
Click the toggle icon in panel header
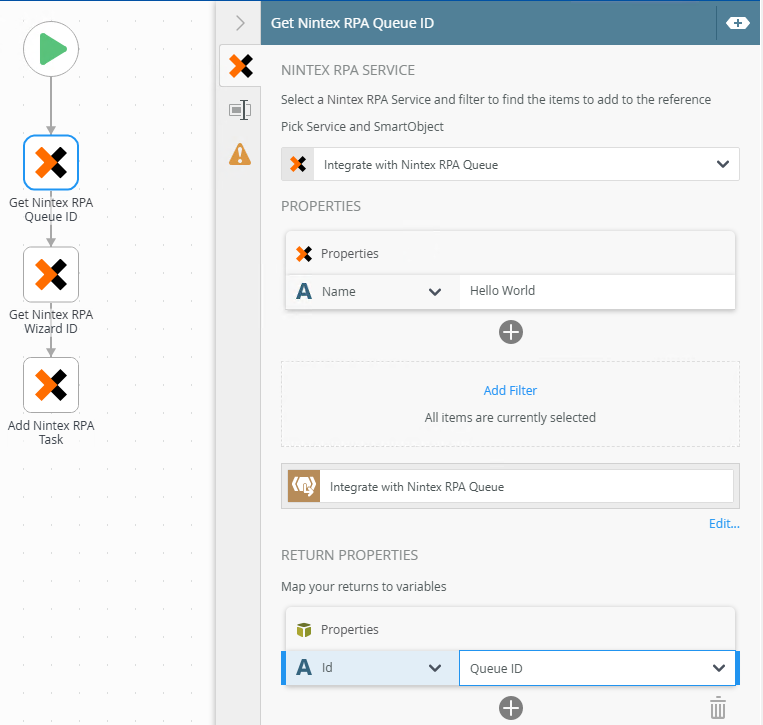(737, 23)
